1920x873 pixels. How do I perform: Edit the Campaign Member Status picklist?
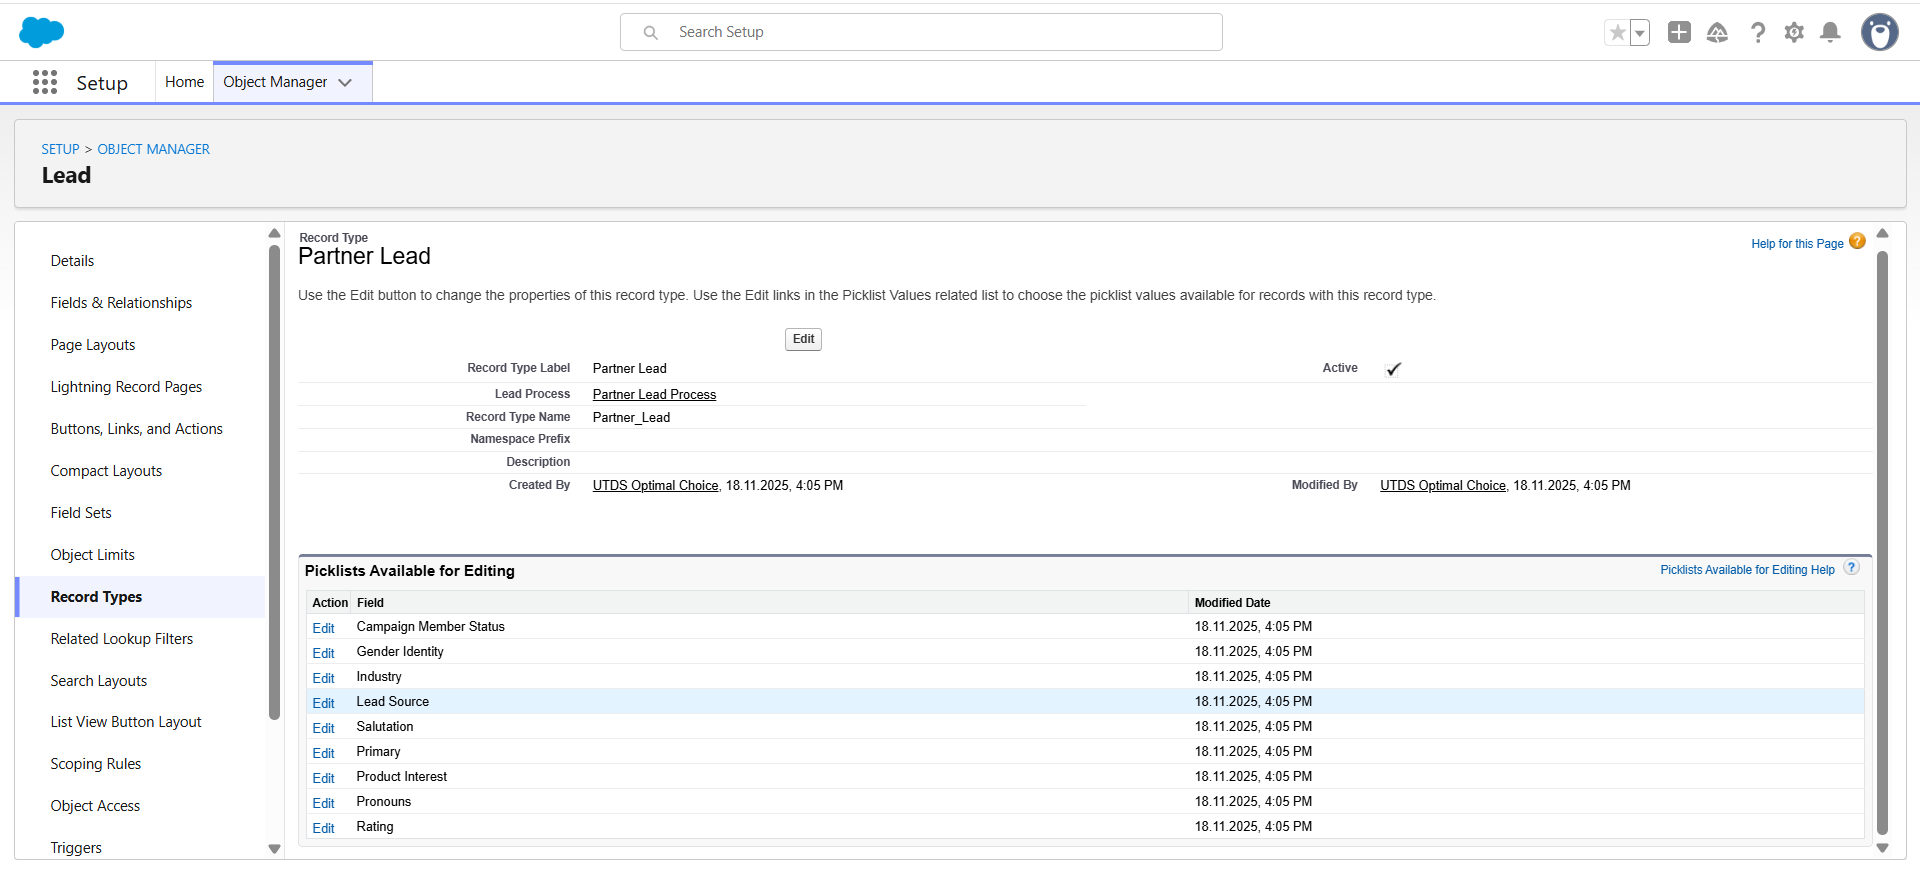(323, 628)
